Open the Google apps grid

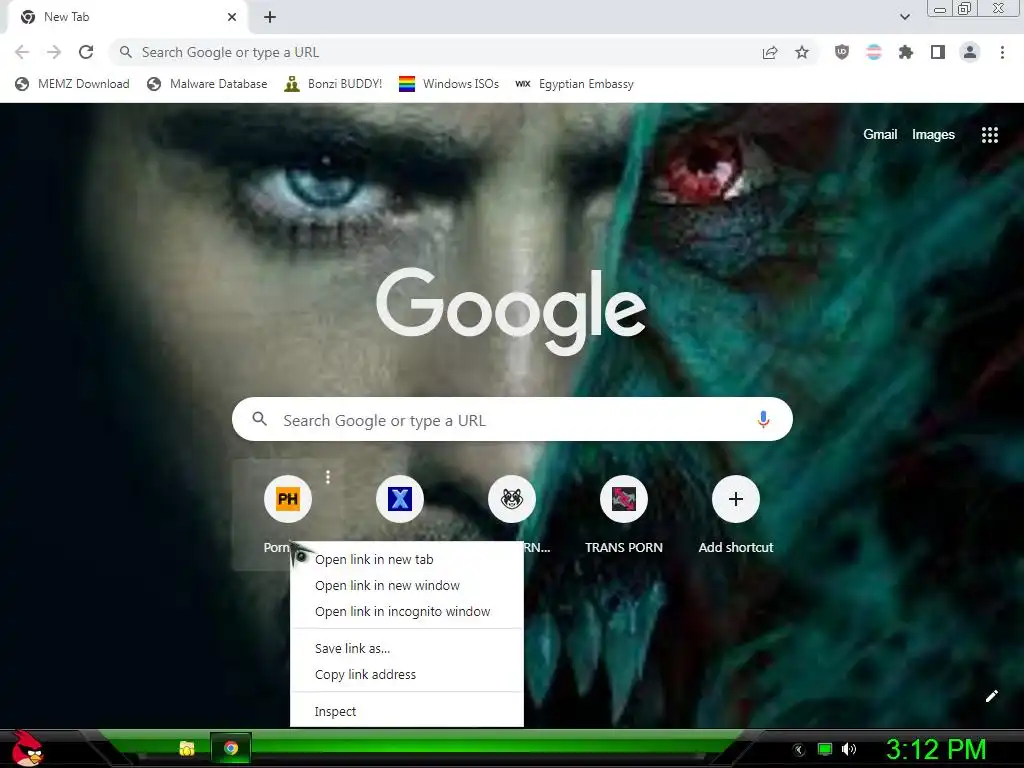[x=989, y=135]
